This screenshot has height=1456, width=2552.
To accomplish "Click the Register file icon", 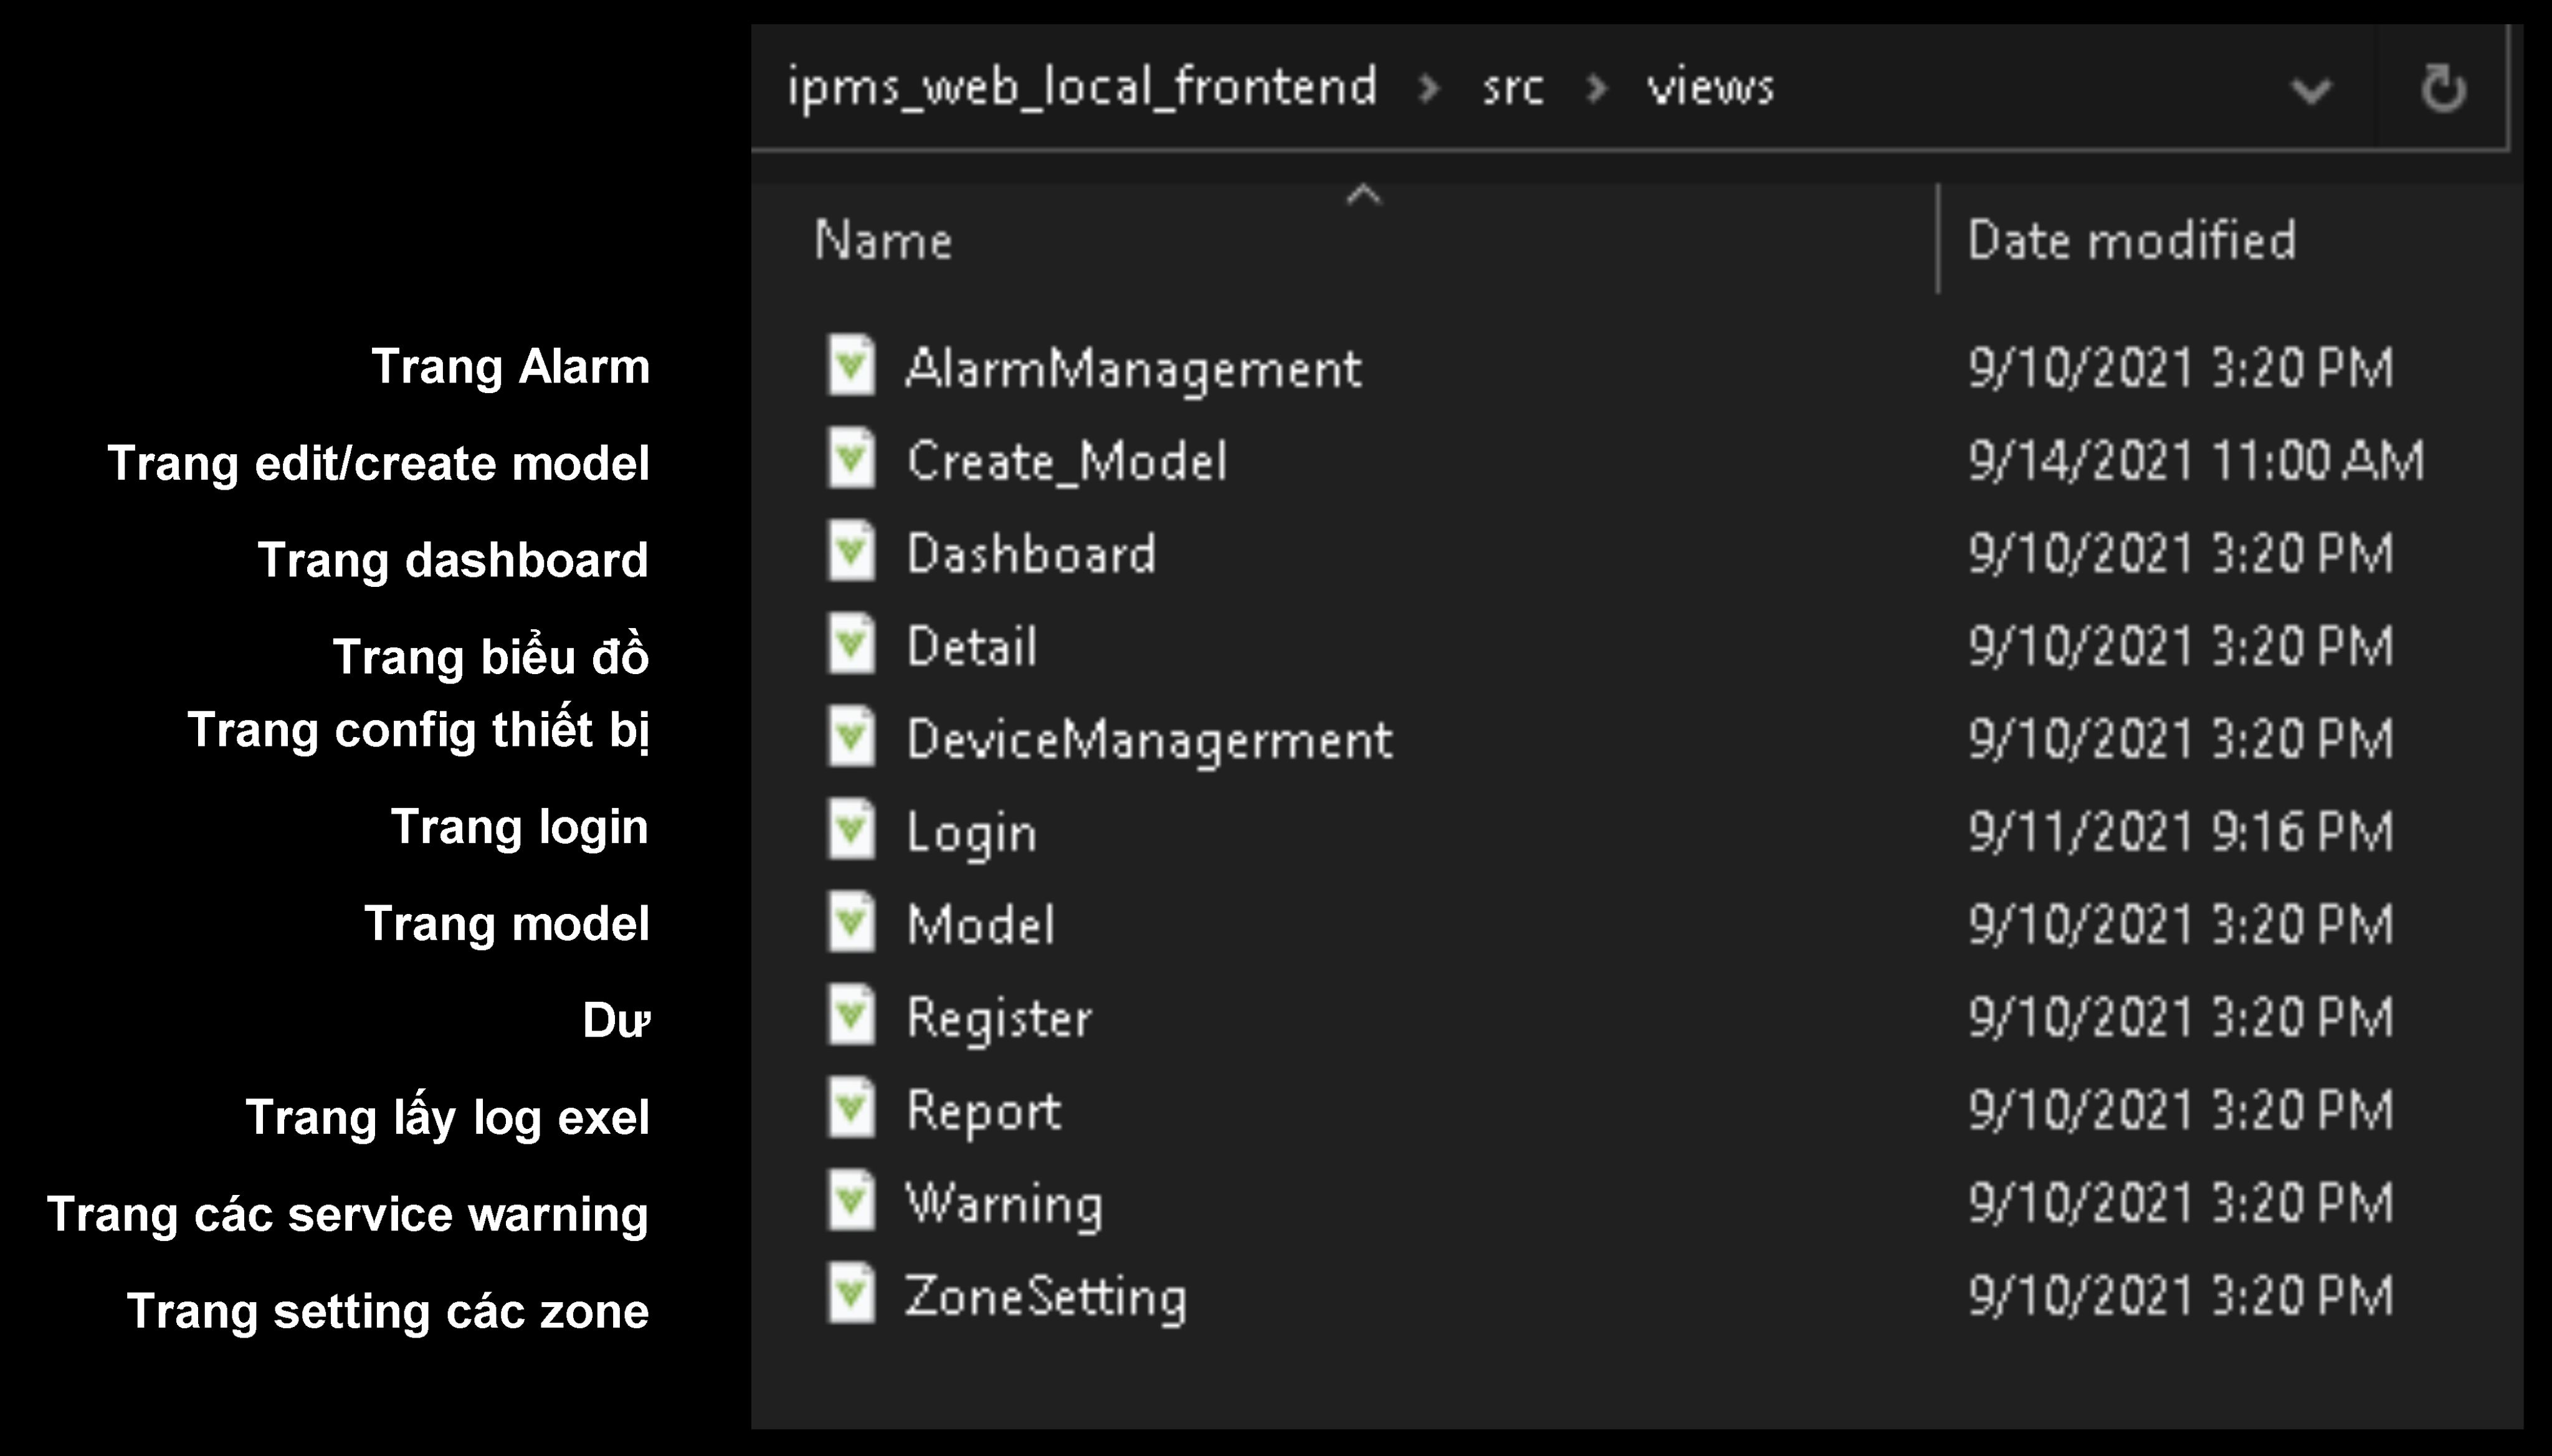I will [851, 1016].
